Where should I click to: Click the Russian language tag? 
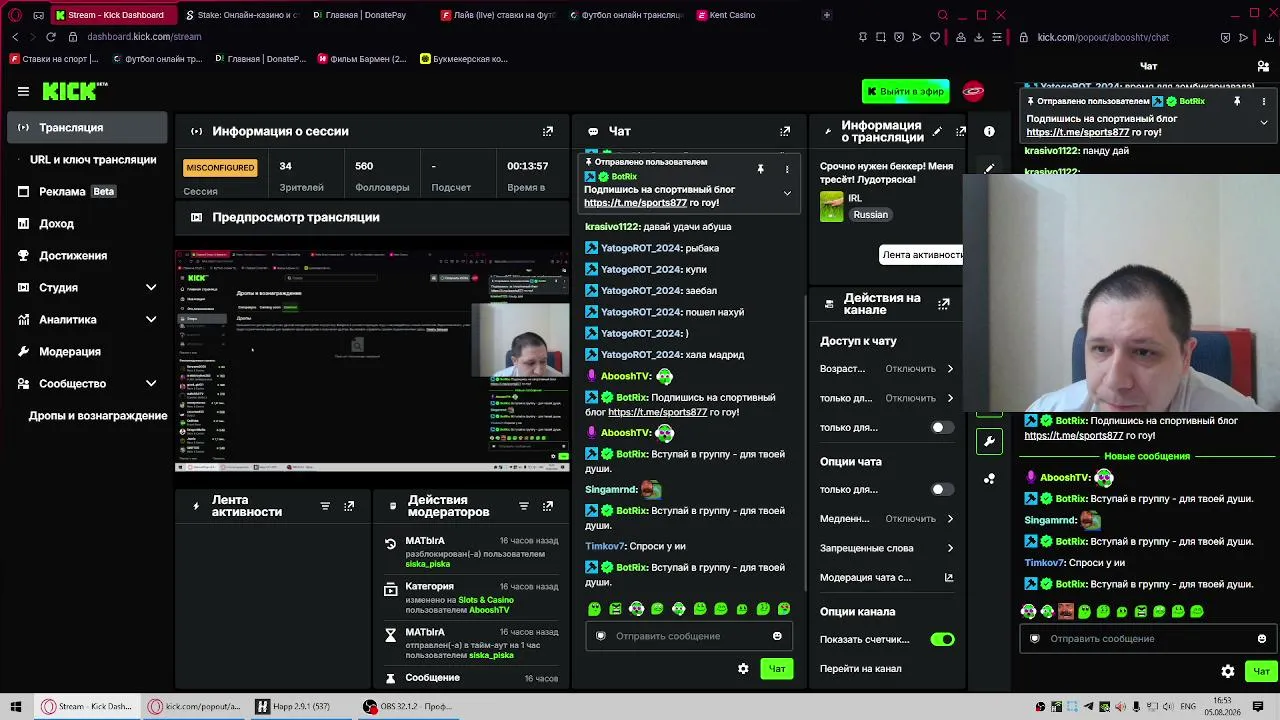coord(870,215)
